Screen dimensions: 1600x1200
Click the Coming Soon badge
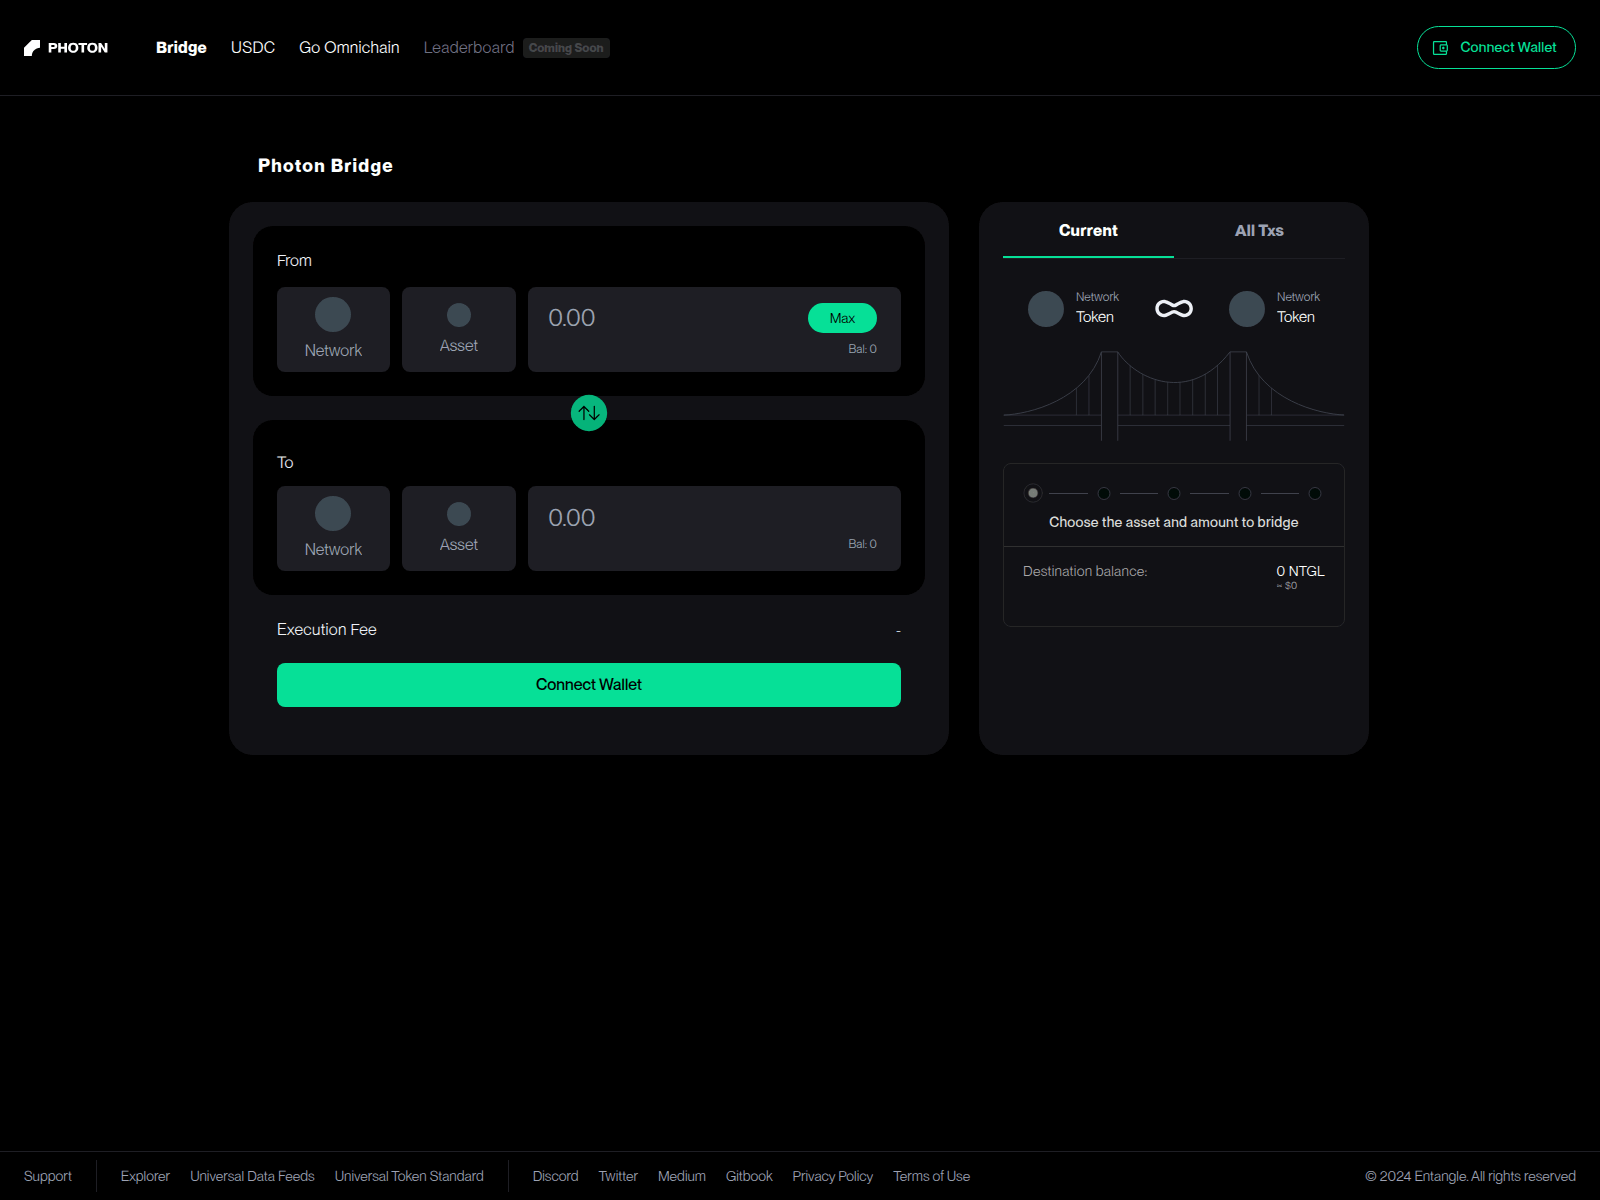click(x=566, y=48)
